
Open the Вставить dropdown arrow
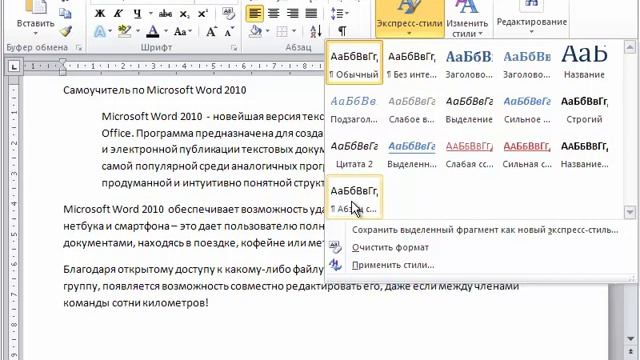click(36, 33)
